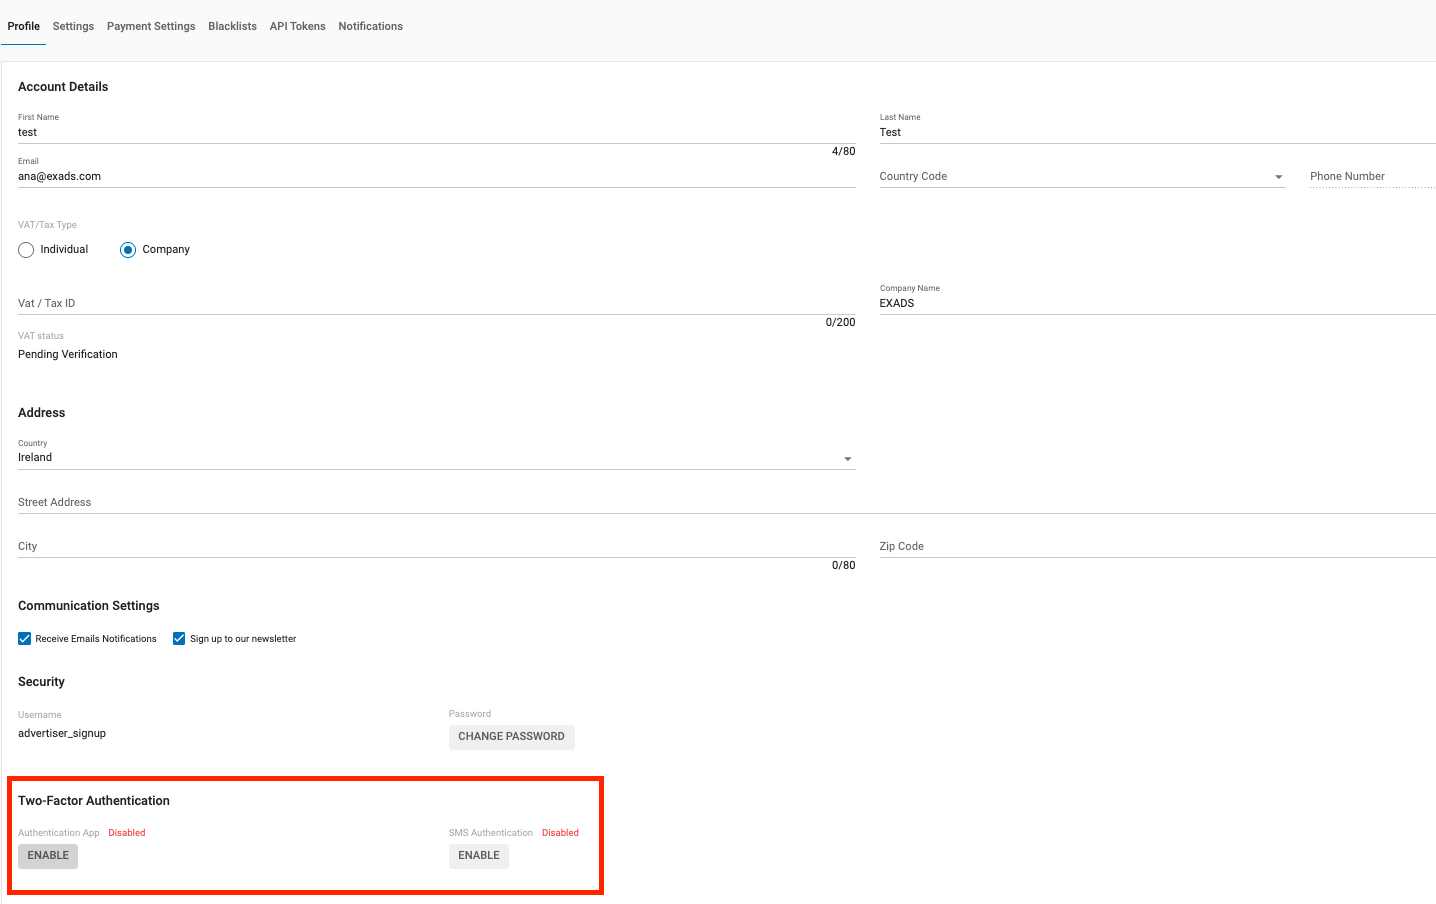The height and width of the screenshot is (904, 1436).
Task: Select the Individual VAT type radio
Action: pos(26,250)
